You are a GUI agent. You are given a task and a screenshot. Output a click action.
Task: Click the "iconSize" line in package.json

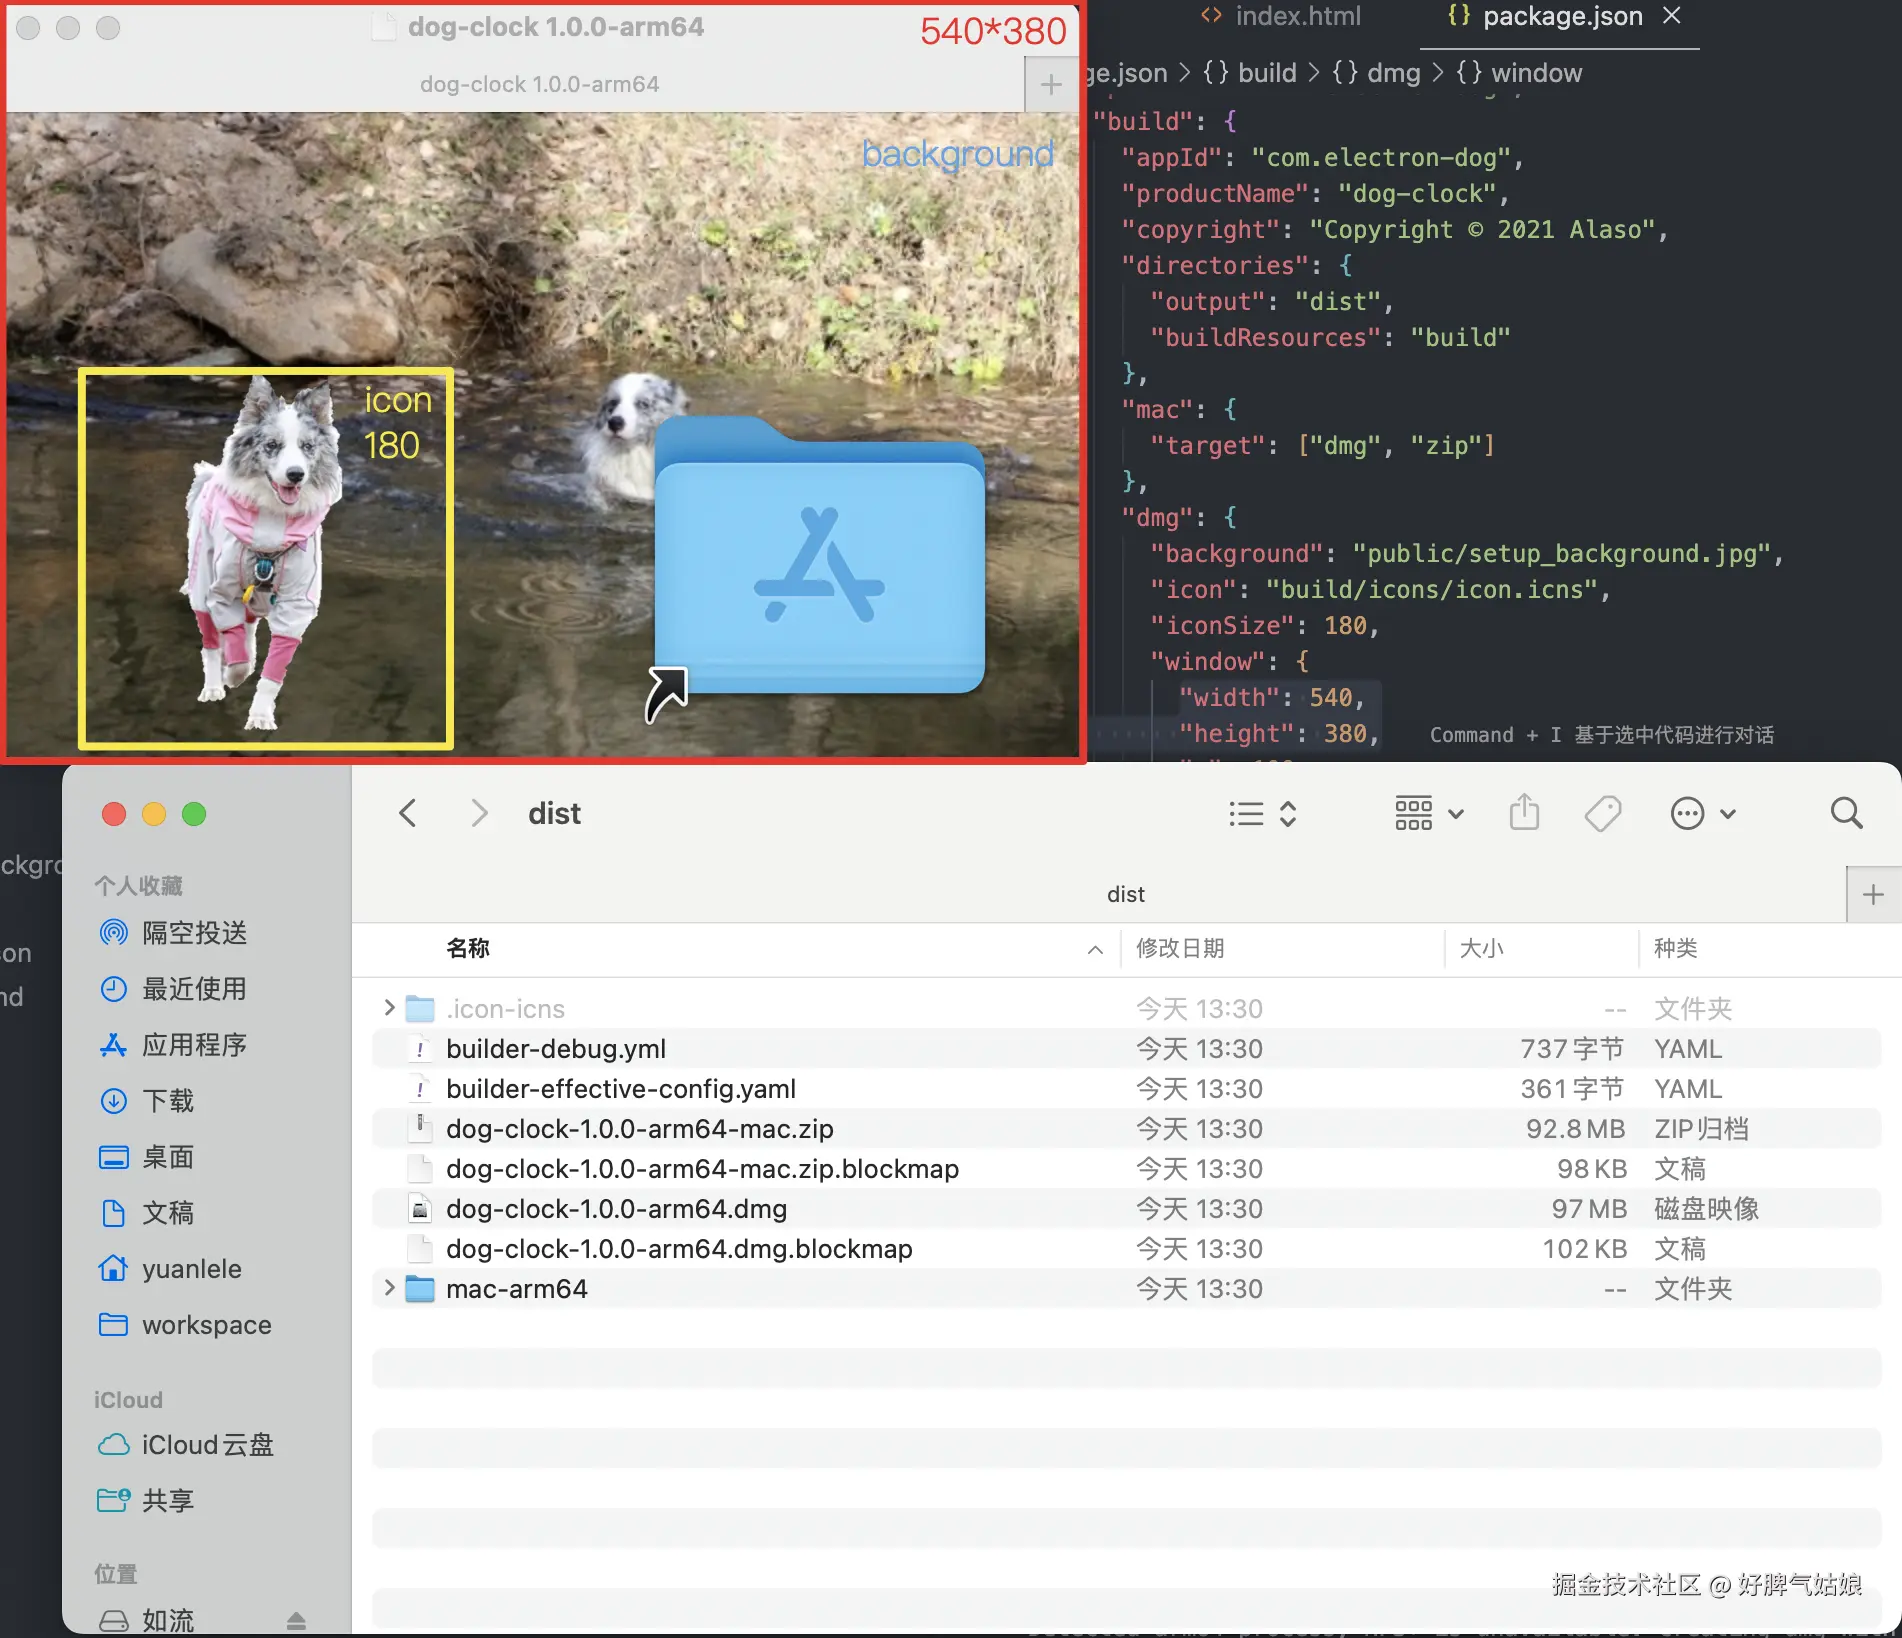click(1264, 626)
